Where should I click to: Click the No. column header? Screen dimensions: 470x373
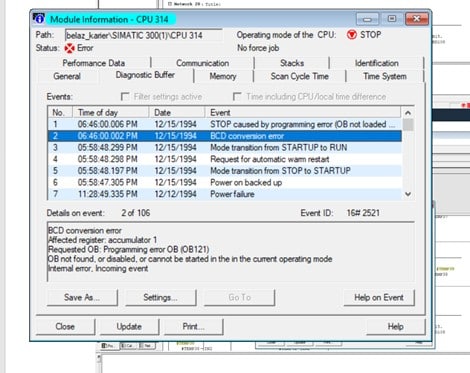(60, 113)
